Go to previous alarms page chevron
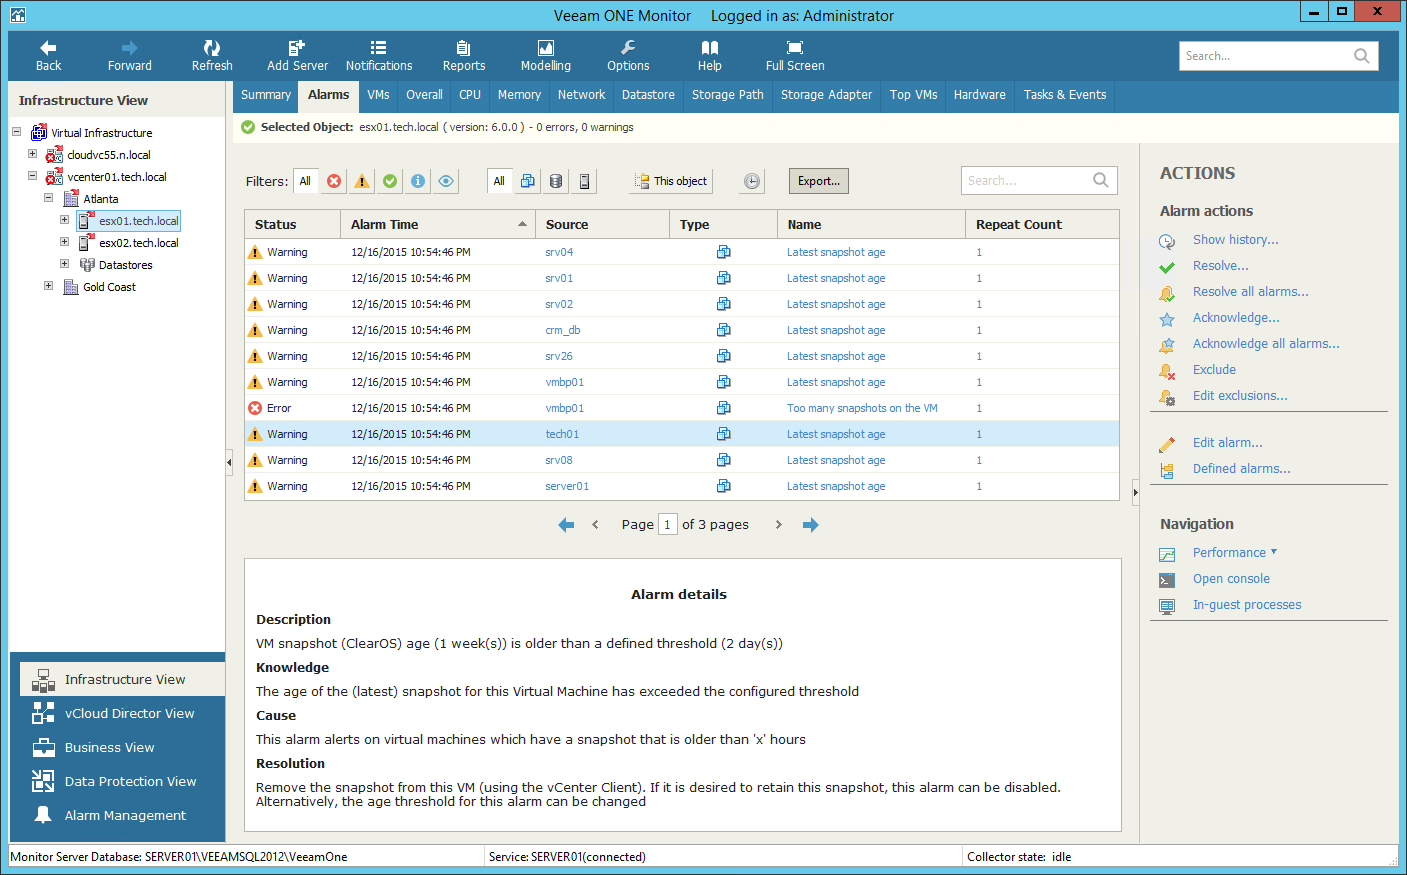The width and height of the screenshot is (1407, 875). coord(595,525)
